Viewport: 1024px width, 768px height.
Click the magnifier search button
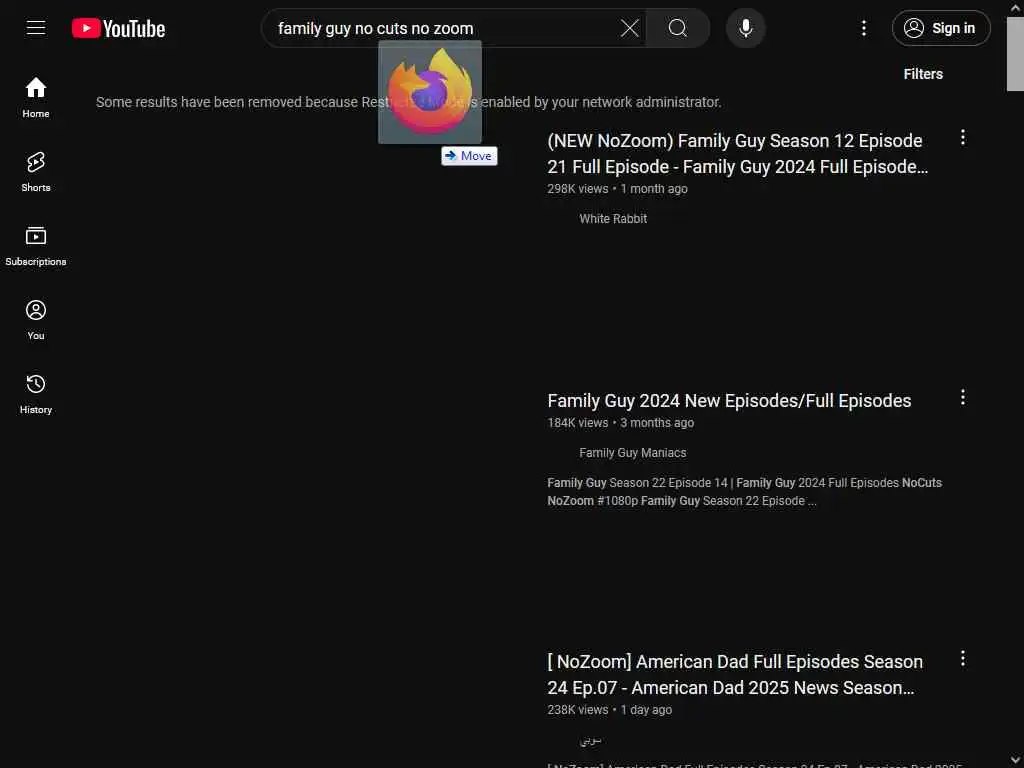pyautogui.click(x=678, y=28)
